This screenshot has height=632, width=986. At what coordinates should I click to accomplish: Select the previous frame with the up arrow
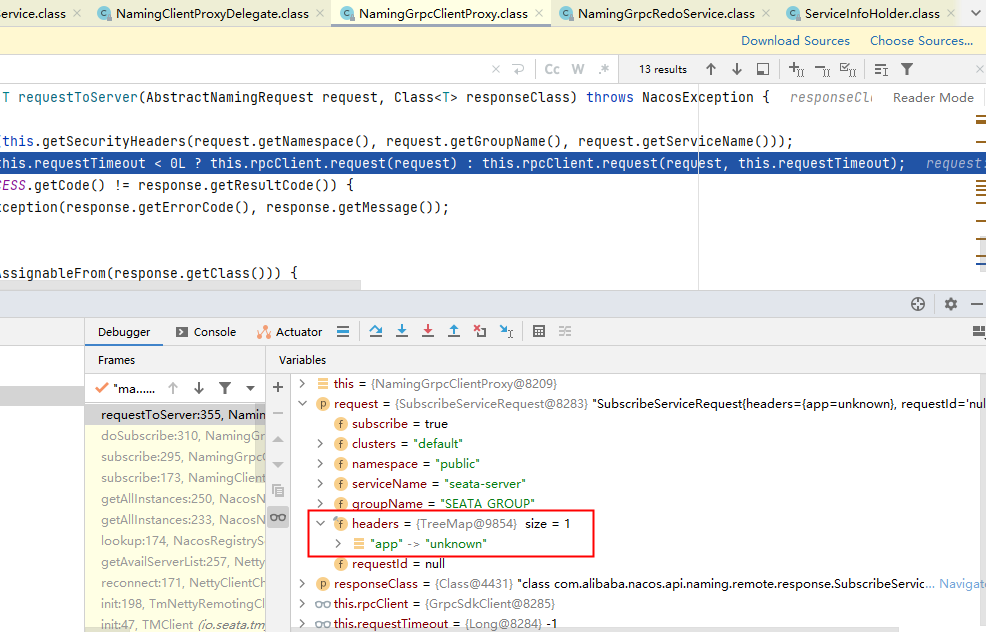click(173, 388)
